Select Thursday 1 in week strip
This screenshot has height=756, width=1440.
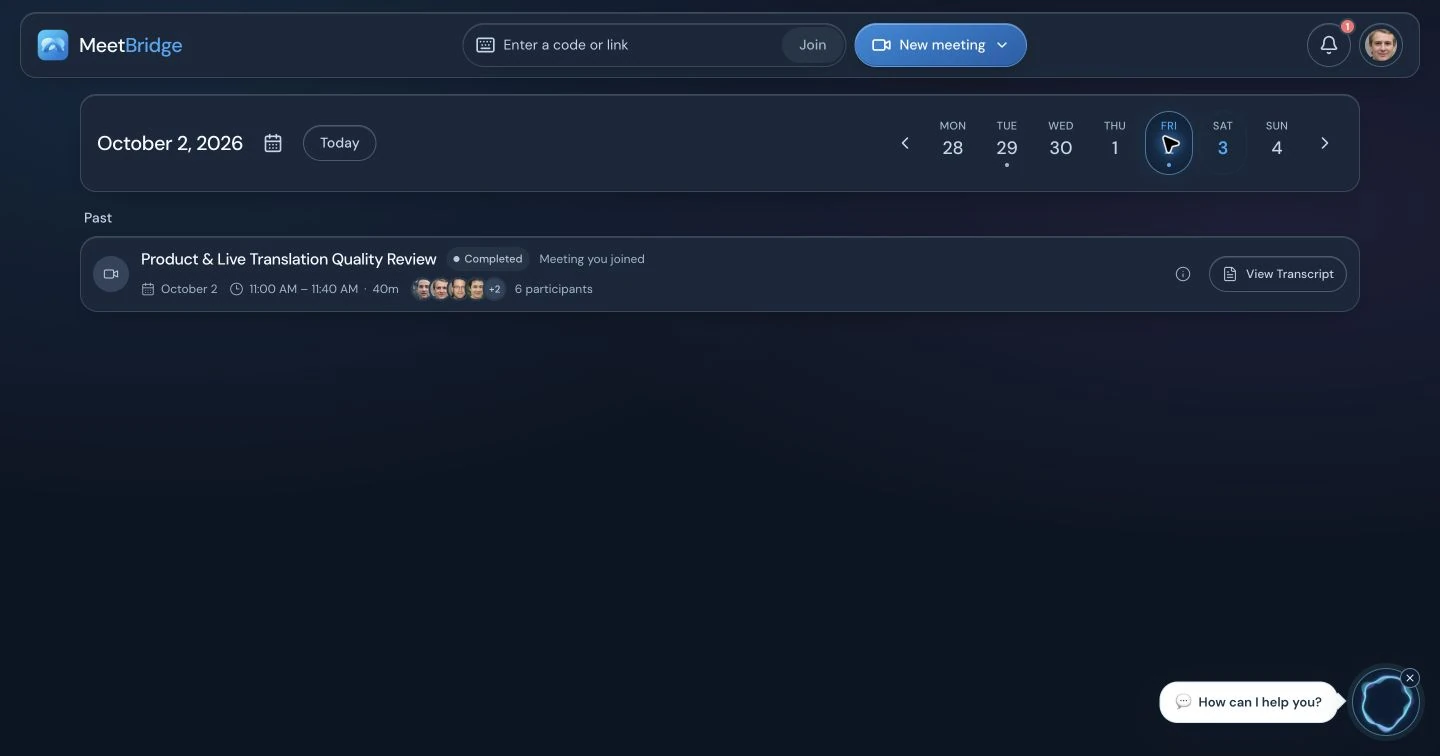tap(1115, 141)
